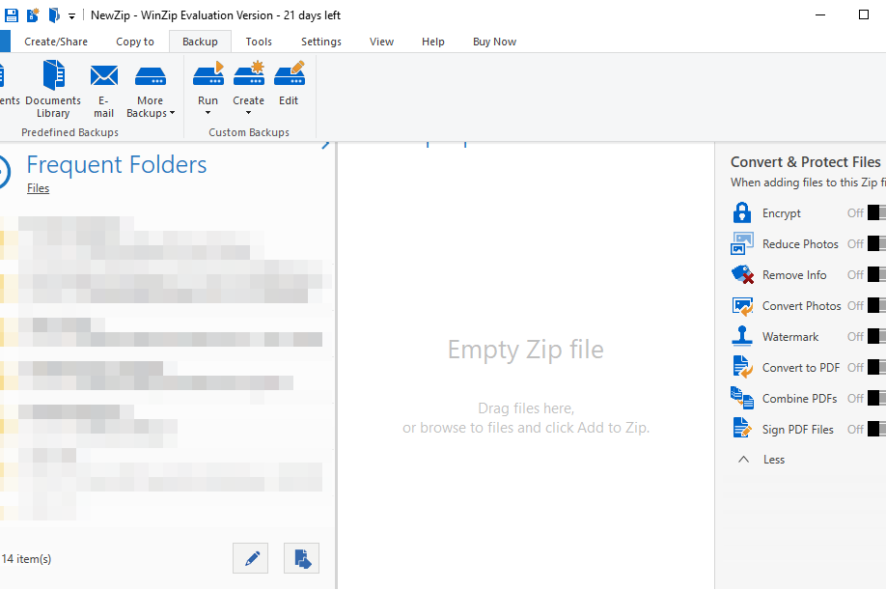Open the quick access toolbar customize arrow
The image size is (886, 590).
coord(72,16)
